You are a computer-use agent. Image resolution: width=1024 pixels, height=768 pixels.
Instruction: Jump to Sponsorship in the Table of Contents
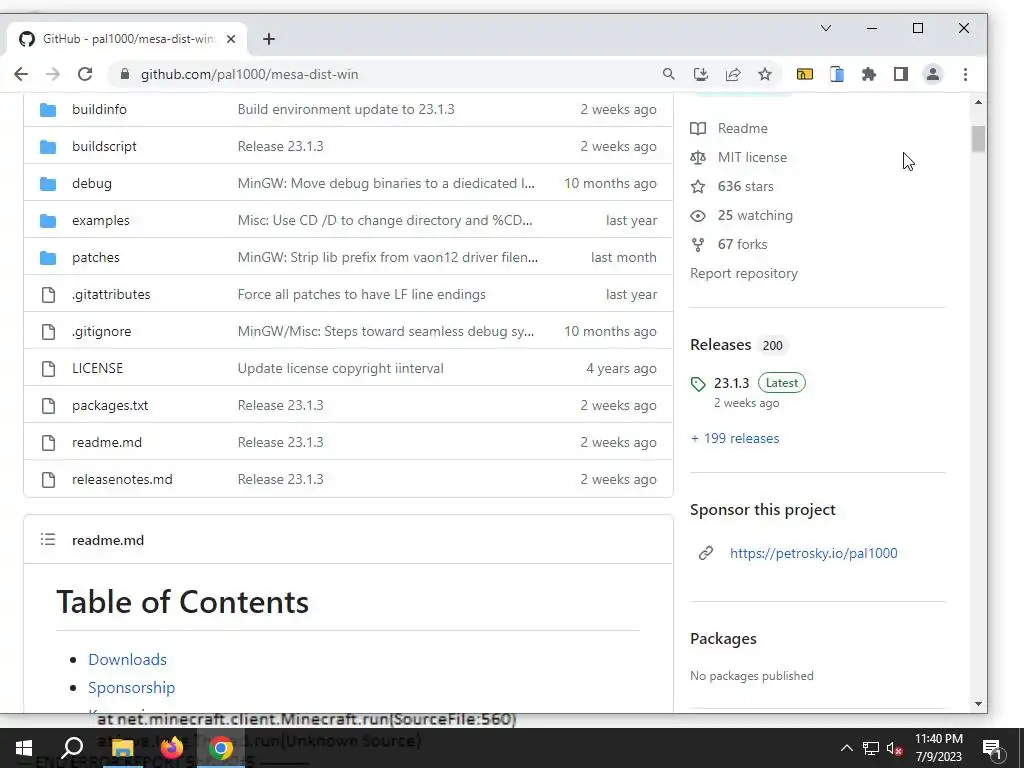tap(131, 688)
